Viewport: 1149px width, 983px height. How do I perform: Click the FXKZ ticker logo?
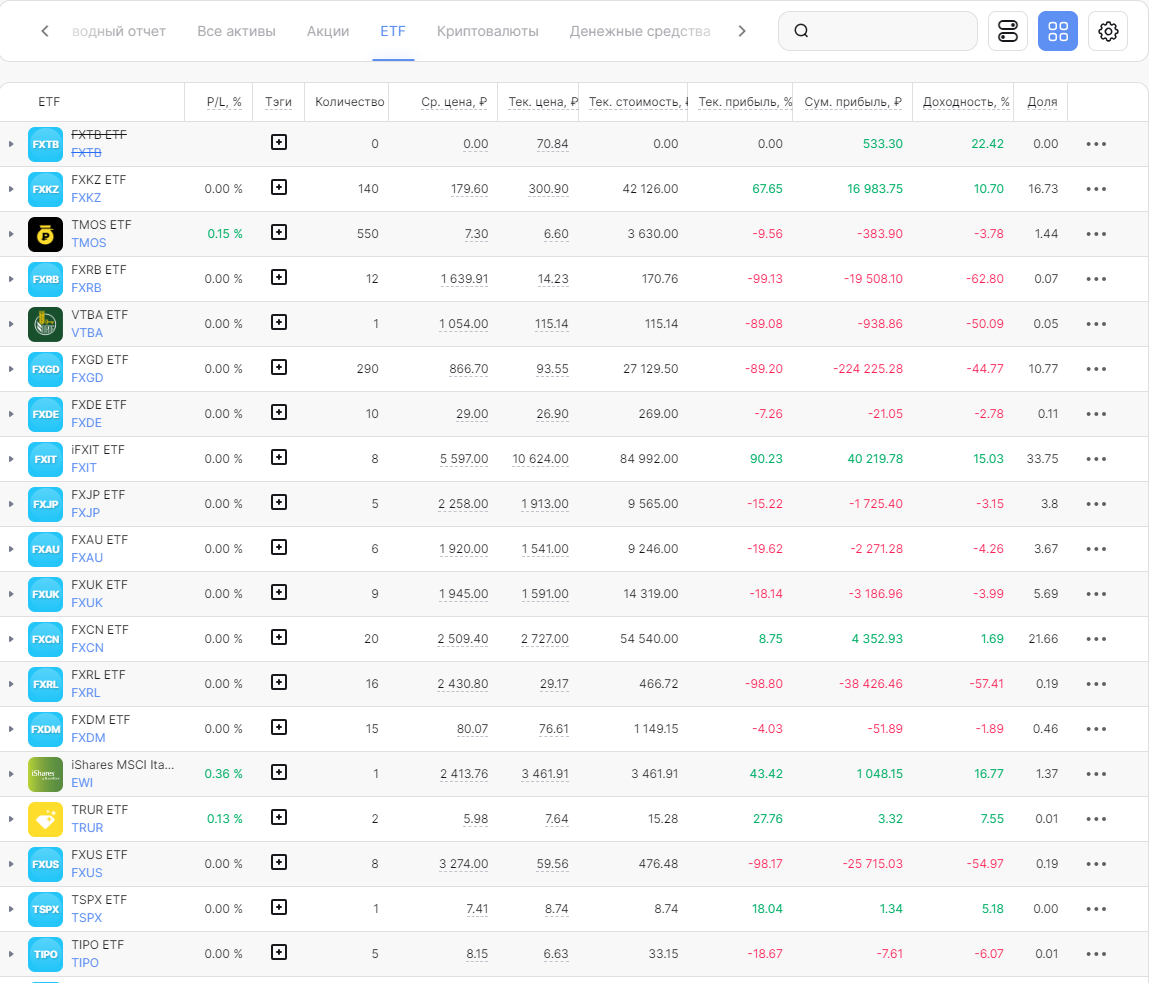[45, 189]
